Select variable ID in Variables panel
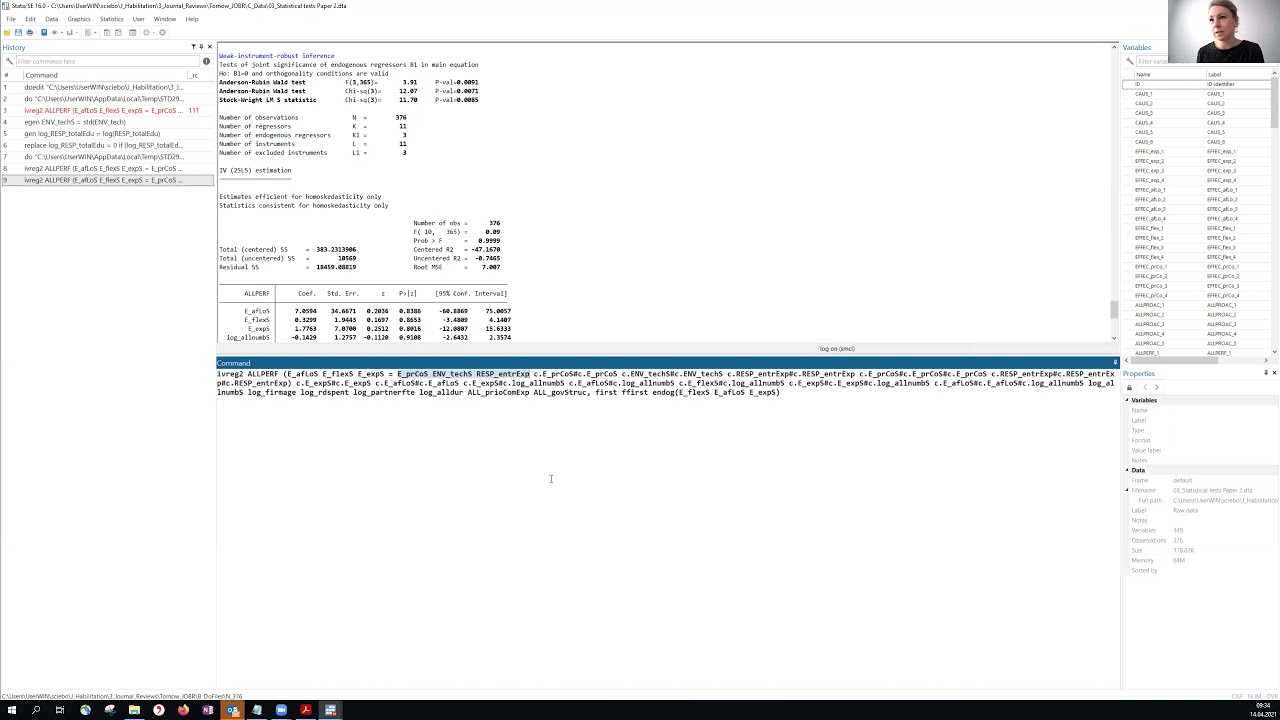Viewport: 1280px width, 720px height. tap(1197, 84)
